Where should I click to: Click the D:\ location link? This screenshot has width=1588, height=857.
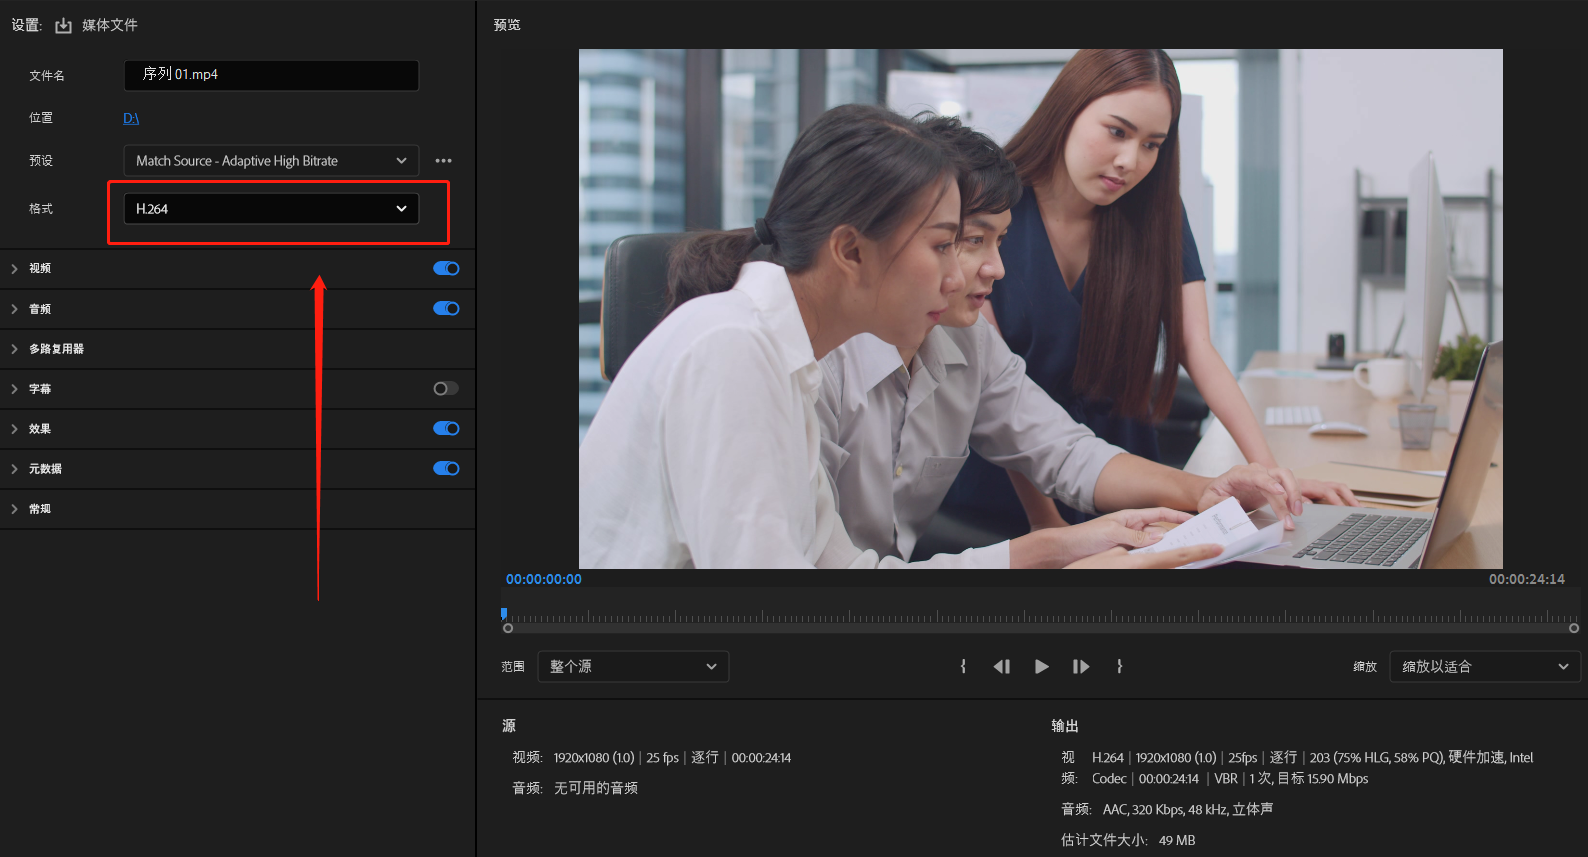(x=131, y=118)
